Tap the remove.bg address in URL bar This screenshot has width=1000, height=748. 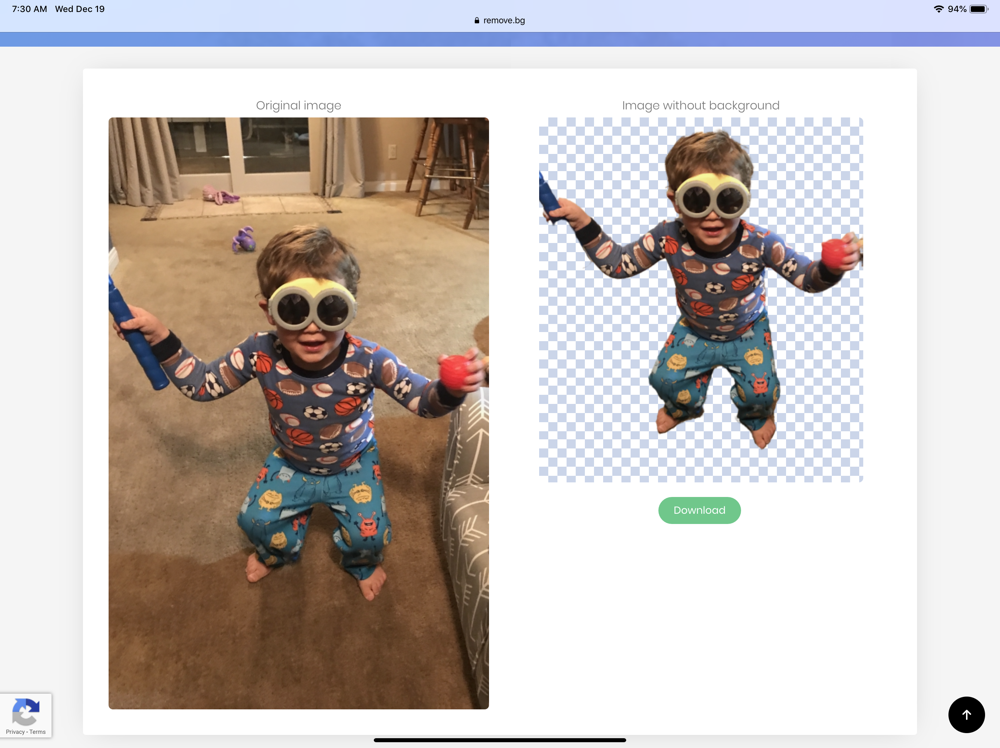(x=504, y=20)
